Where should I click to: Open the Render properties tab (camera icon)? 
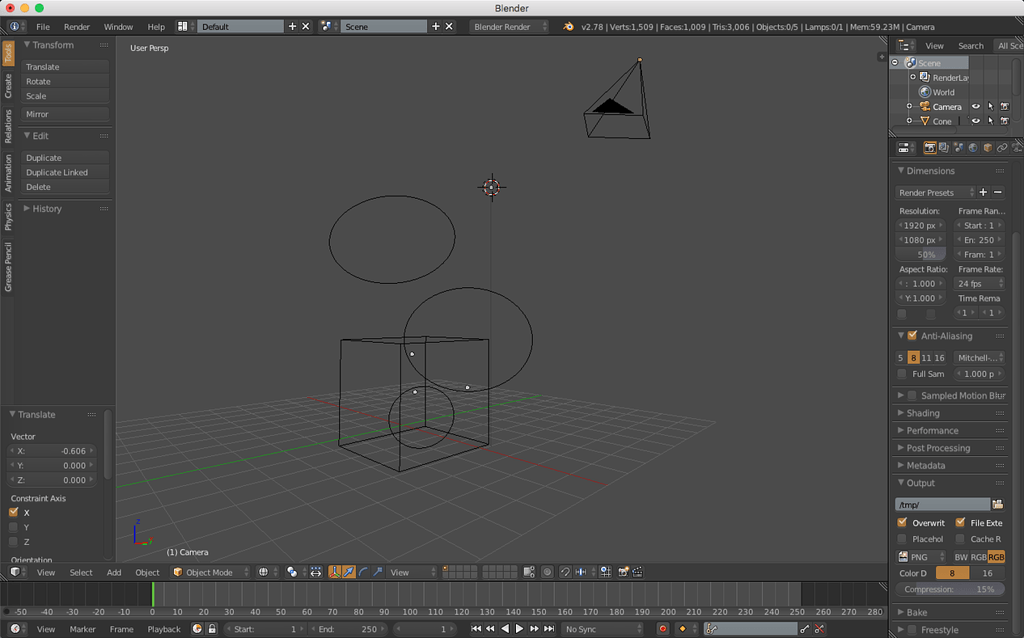coord(930,147)
